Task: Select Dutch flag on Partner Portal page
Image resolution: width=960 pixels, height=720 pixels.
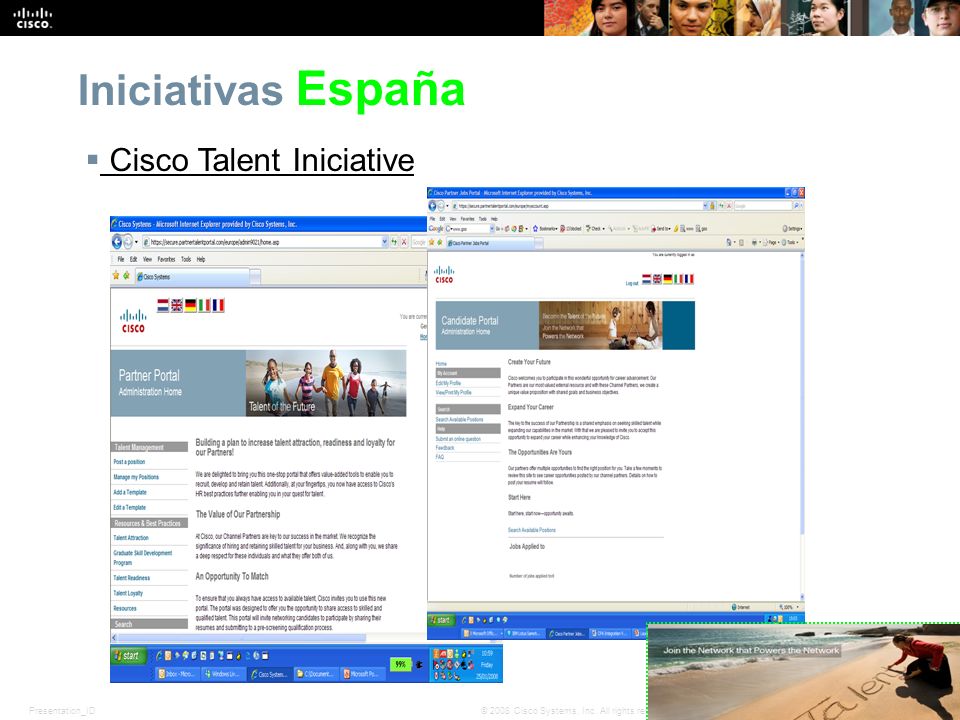Action: point(163,305)
